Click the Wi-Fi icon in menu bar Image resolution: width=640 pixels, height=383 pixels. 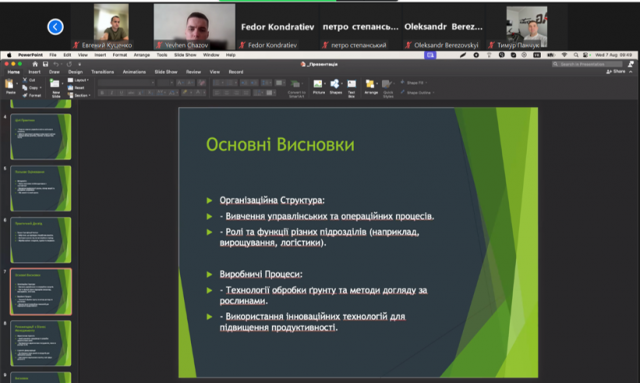[x=564, y=55]
